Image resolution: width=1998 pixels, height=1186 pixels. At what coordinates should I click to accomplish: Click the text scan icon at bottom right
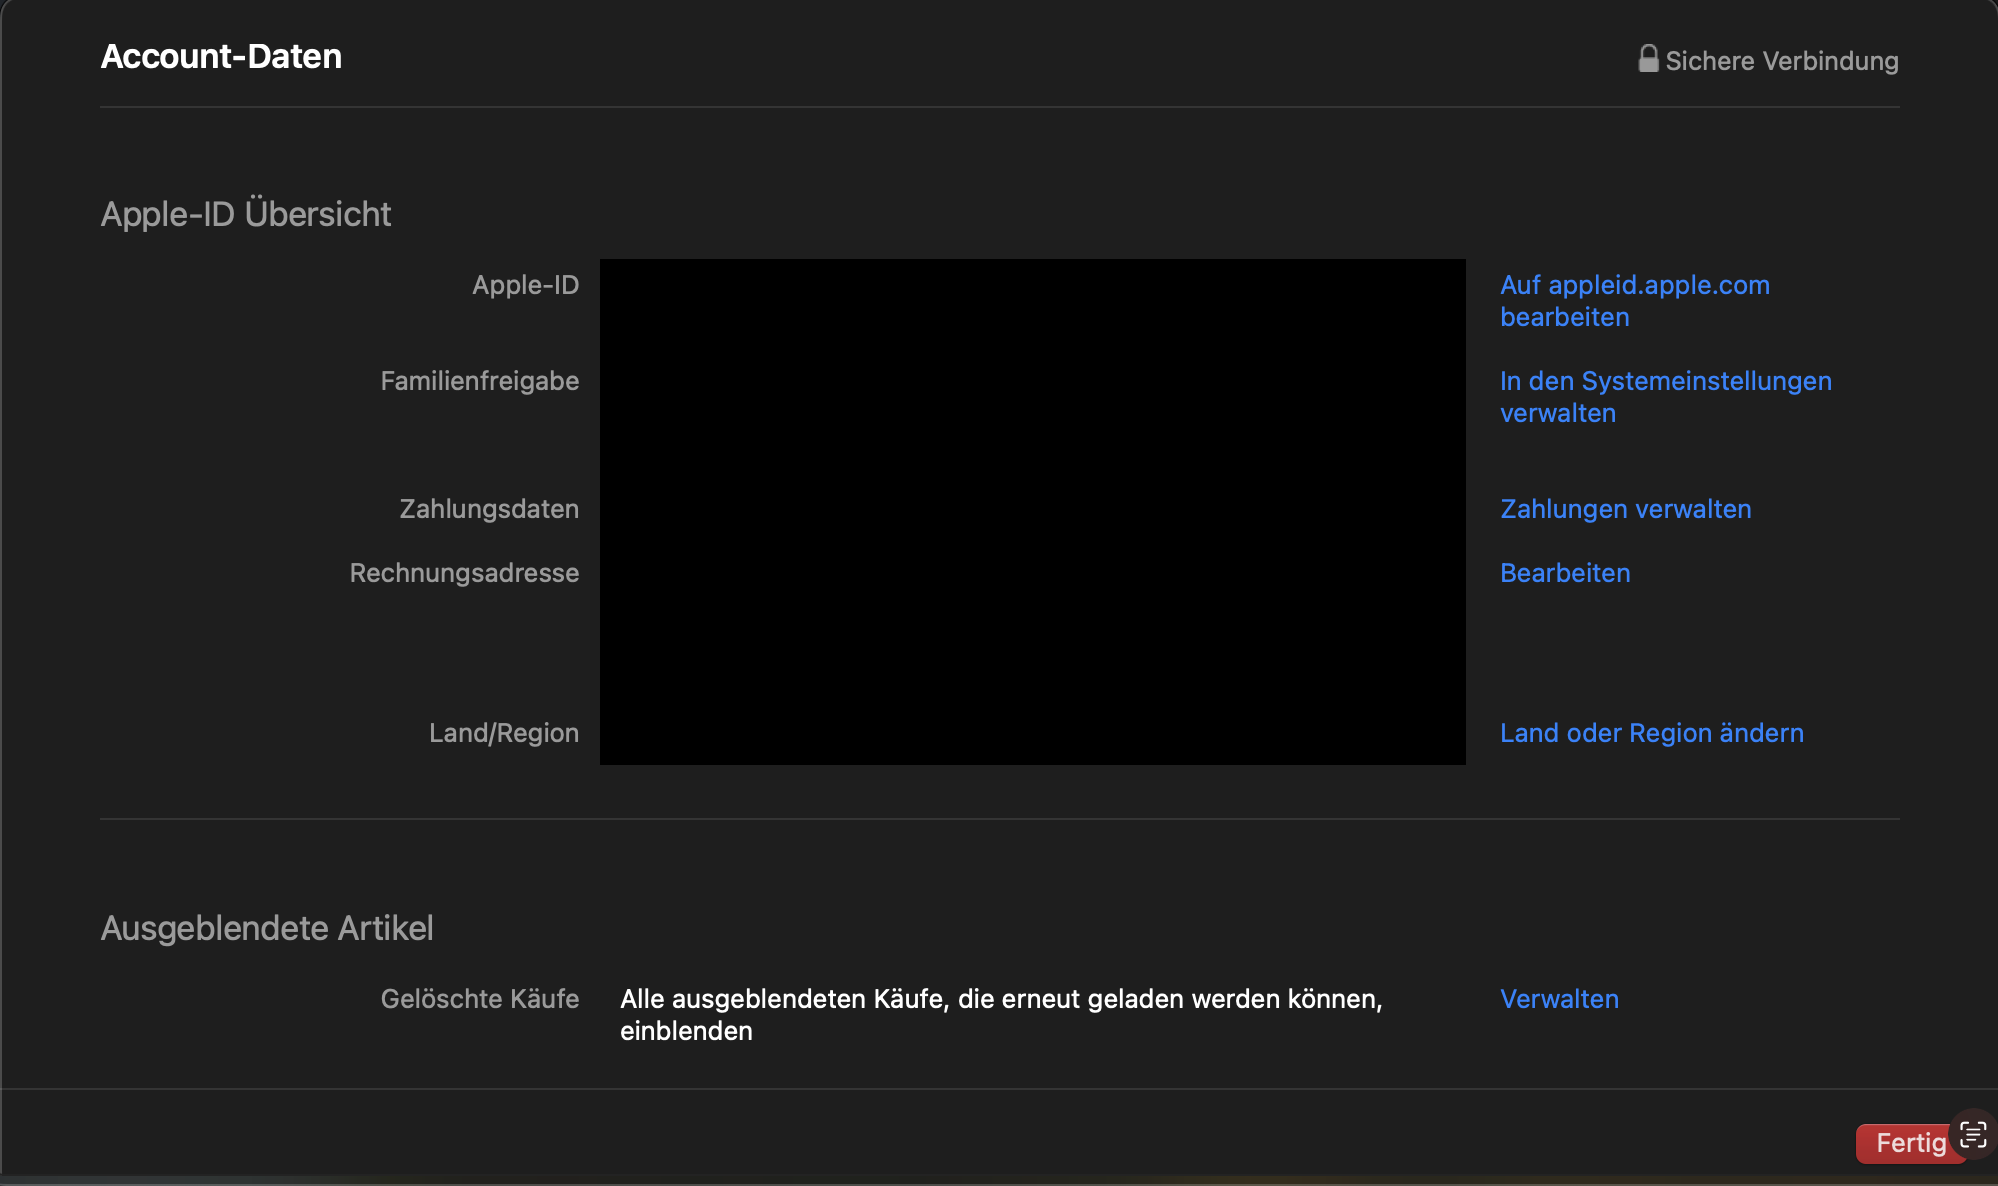[1972, 1134]
